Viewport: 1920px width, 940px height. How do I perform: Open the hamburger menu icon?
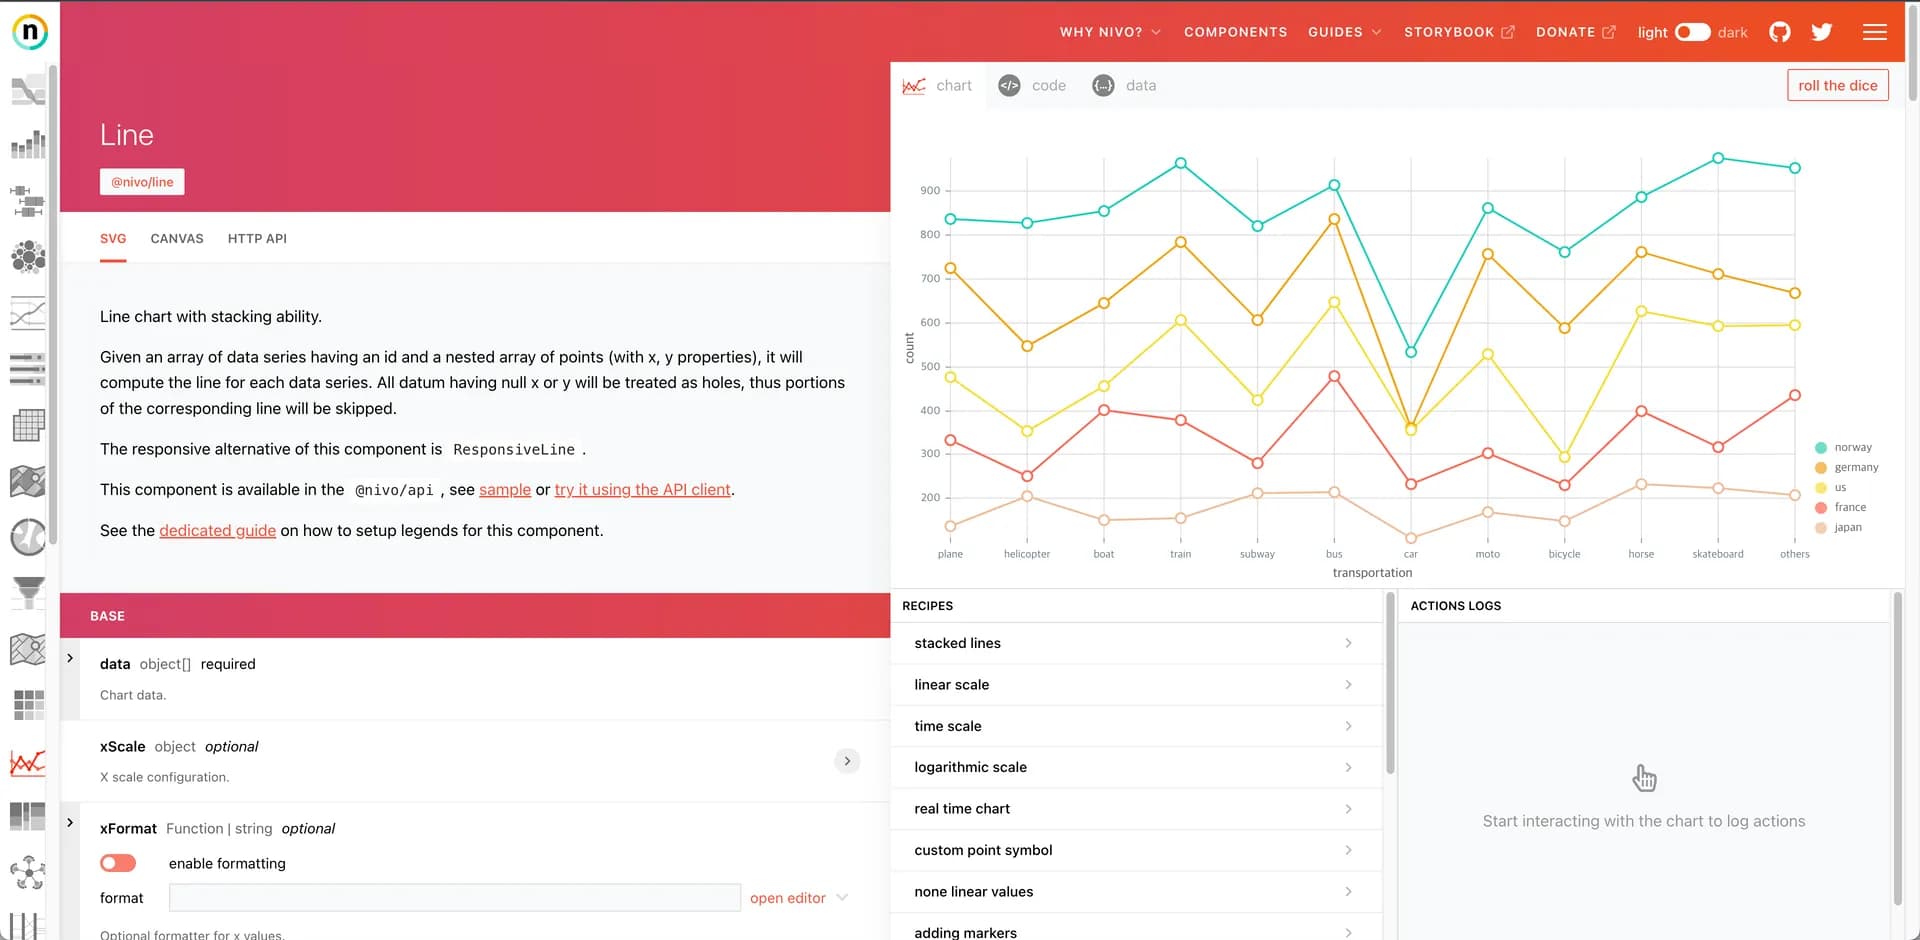point(1875,32)
